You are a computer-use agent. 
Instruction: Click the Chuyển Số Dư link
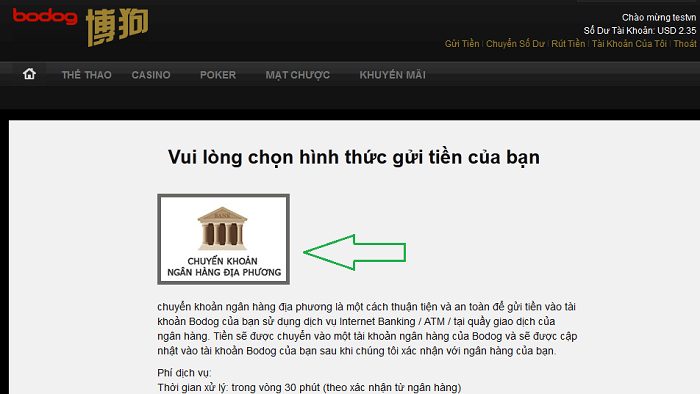coord(515,44)
